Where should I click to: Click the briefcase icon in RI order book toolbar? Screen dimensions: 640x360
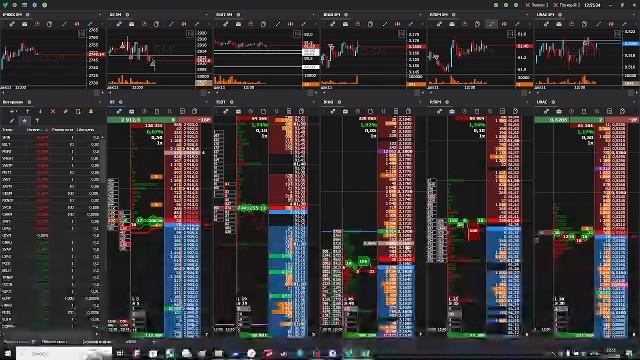click(131, 111)
